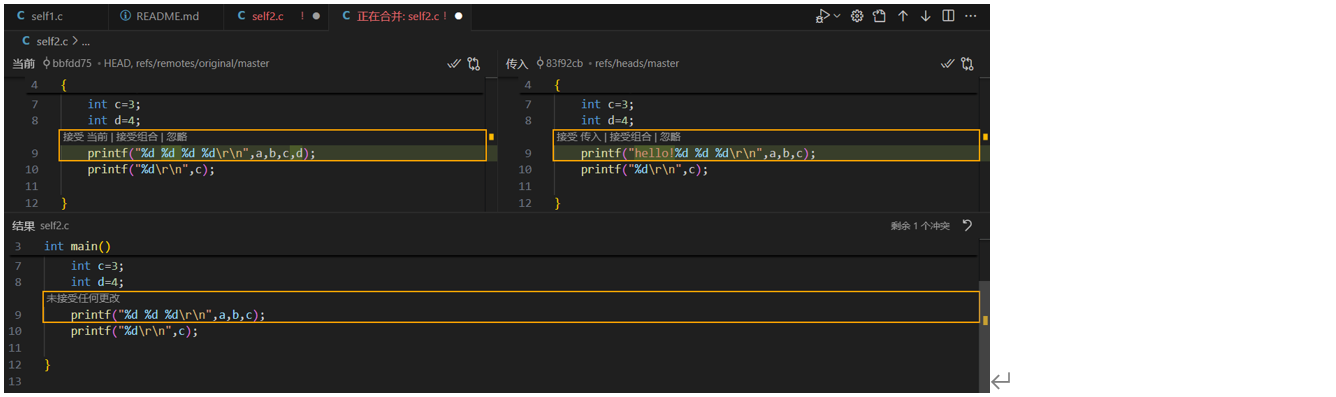The width and height of the screenshot is (1336, 397).
Task: Go to previous conflict with up arrow
Action: (x=903, y=16)
